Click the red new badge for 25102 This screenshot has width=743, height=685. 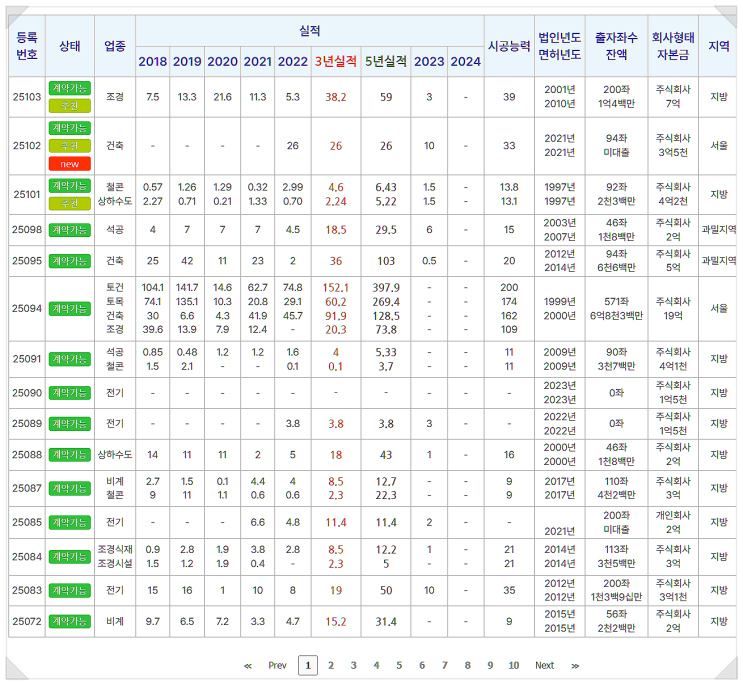pos(70,164)
